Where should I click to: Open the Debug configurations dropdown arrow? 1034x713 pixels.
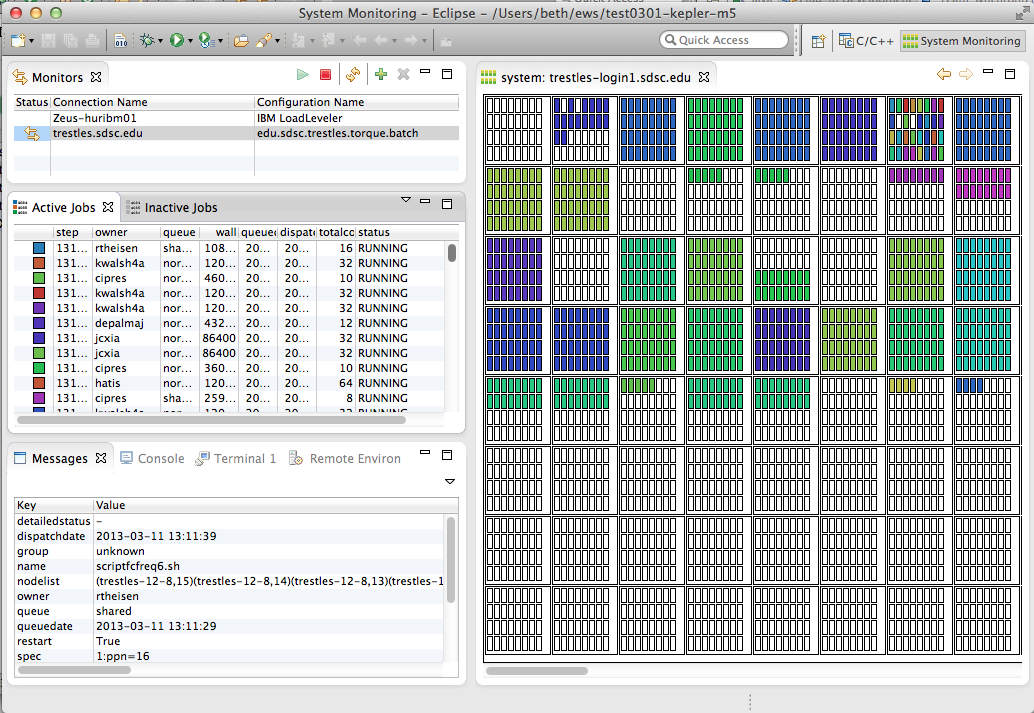point(160,42)
